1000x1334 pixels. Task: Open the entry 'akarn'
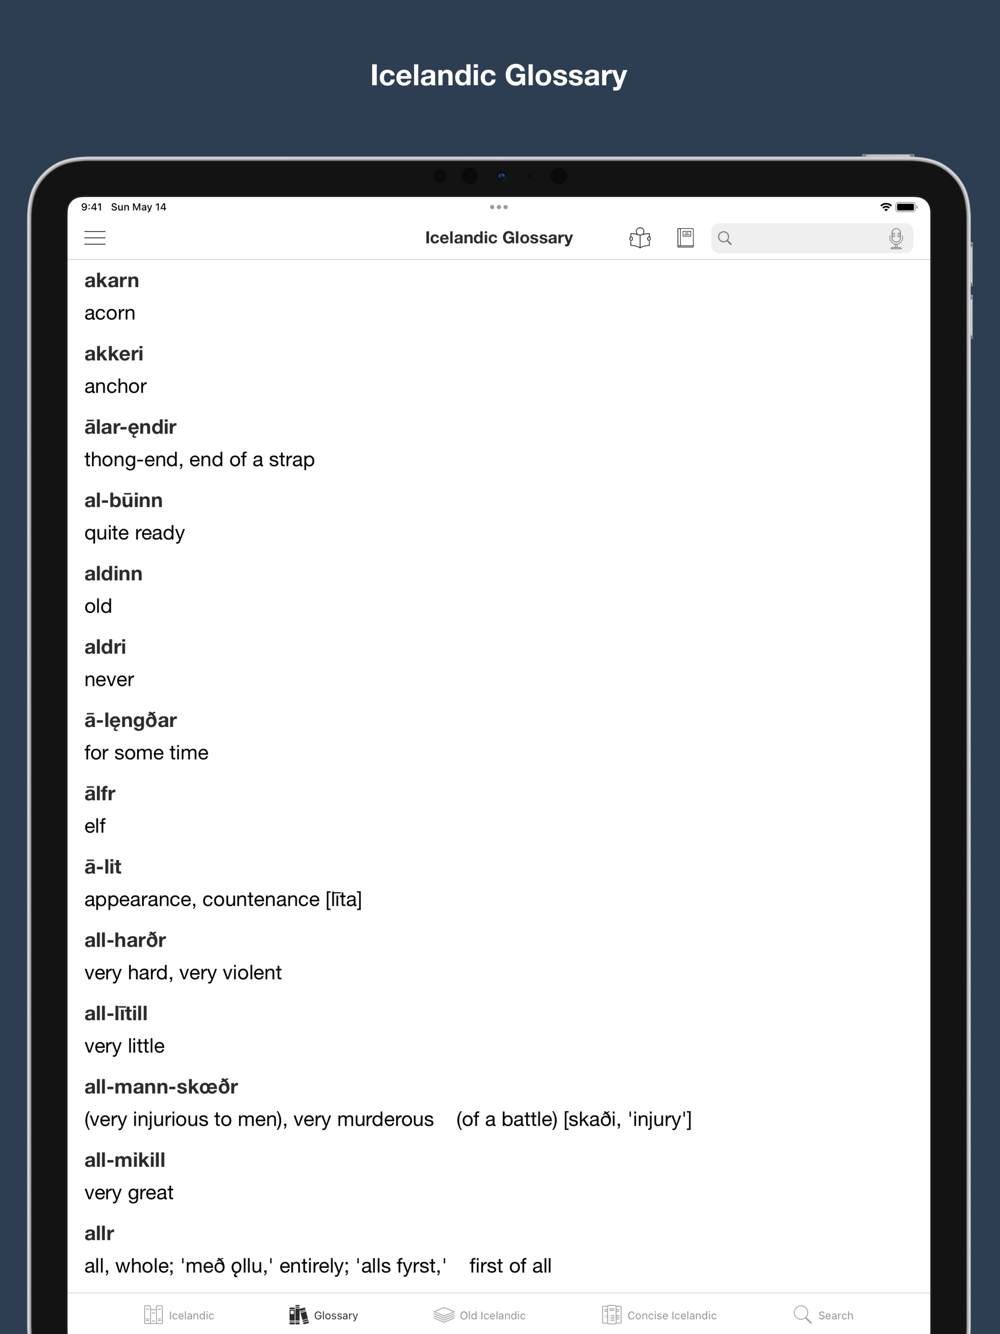coord(112,281)
